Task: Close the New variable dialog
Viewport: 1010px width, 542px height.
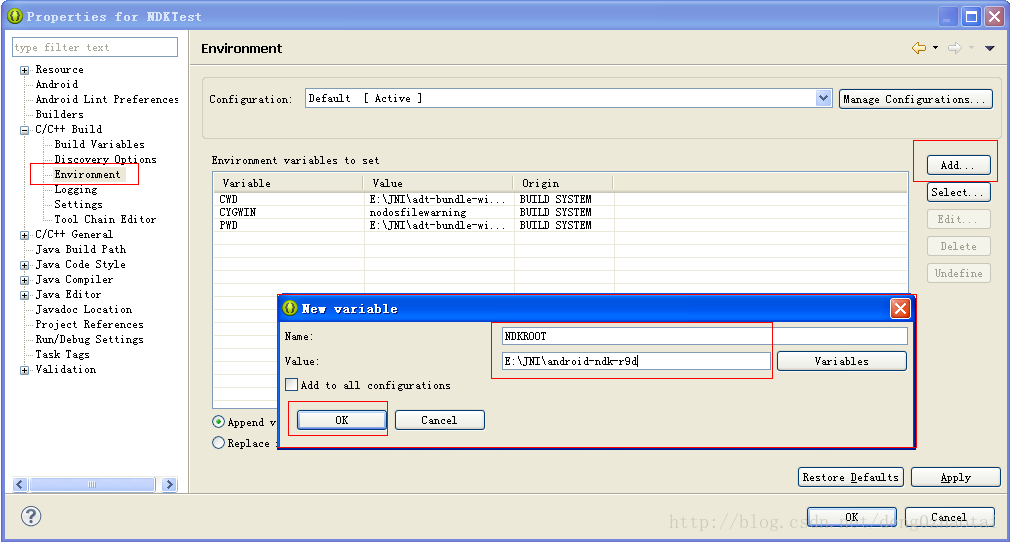Action: tap(900, 309)
